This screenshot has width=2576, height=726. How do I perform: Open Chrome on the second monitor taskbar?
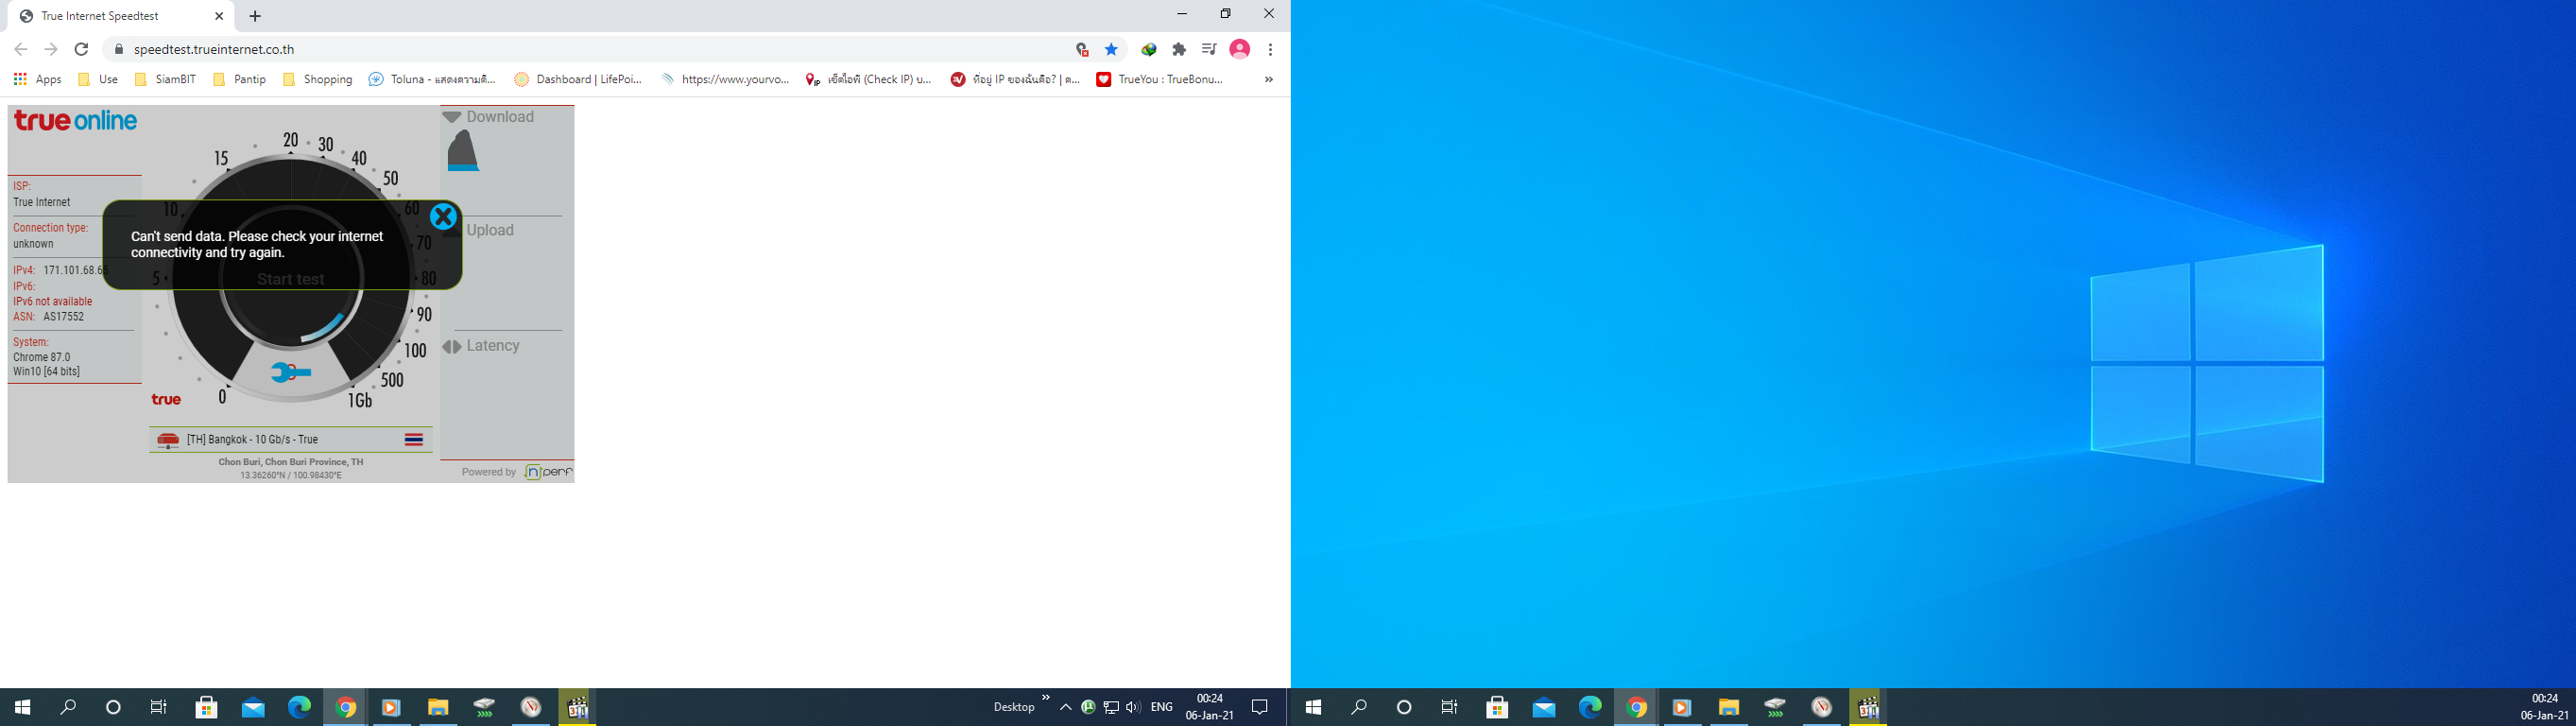tap(1636, 707)
